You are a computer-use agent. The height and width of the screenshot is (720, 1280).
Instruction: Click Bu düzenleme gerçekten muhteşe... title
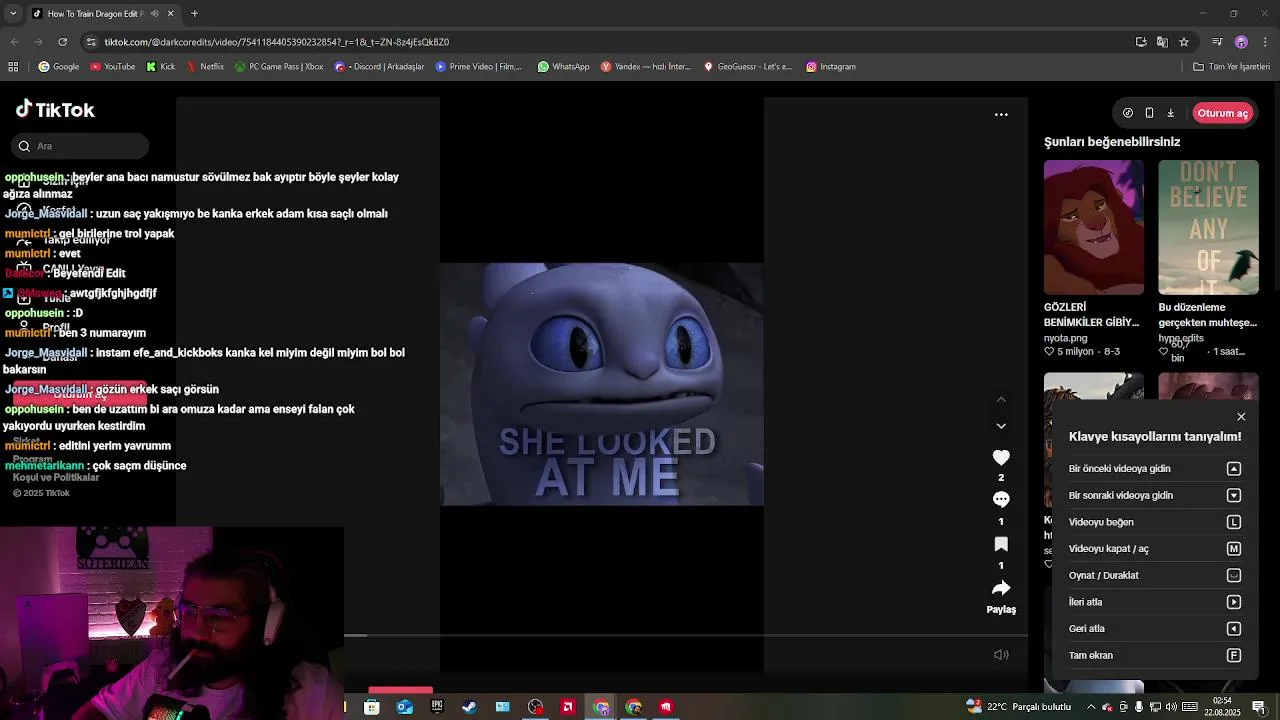point(1207,315)
